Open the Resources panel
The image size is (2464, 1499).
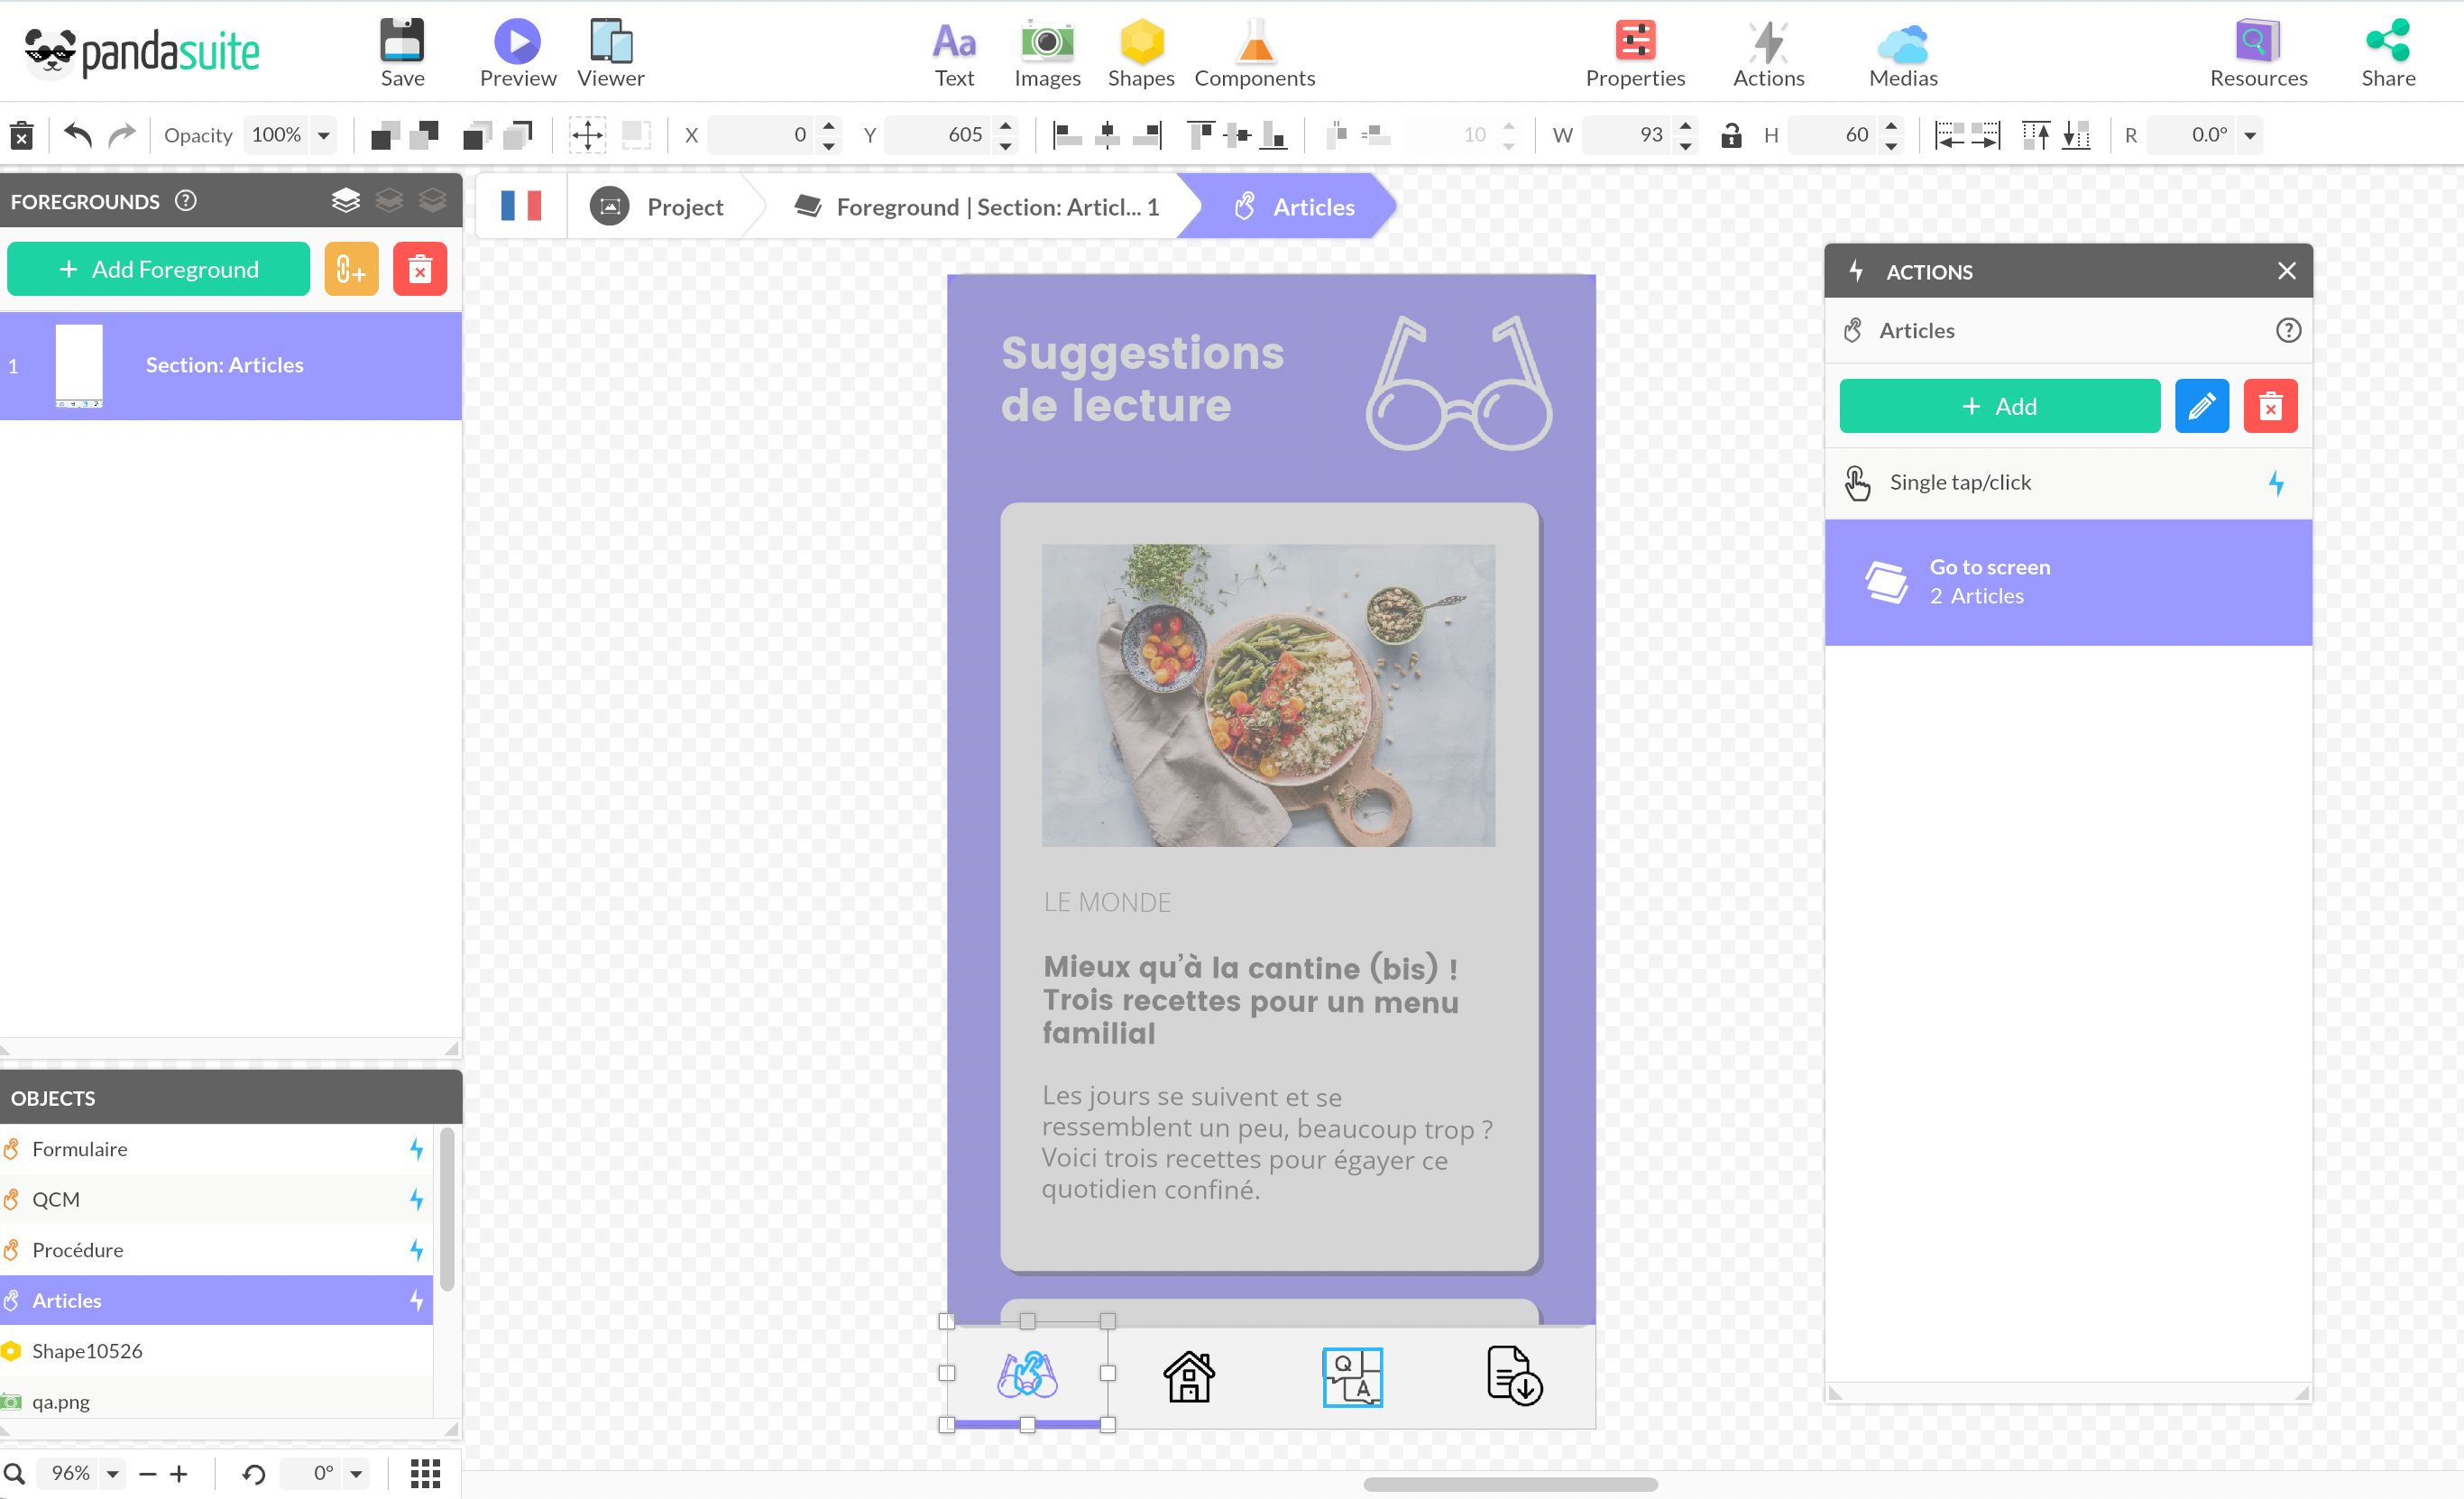(x=2257, y=43)
